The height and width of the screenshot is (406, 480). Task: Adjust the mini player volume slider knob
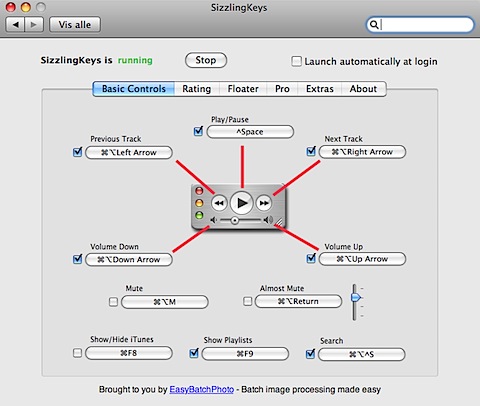tap(235, 220)
